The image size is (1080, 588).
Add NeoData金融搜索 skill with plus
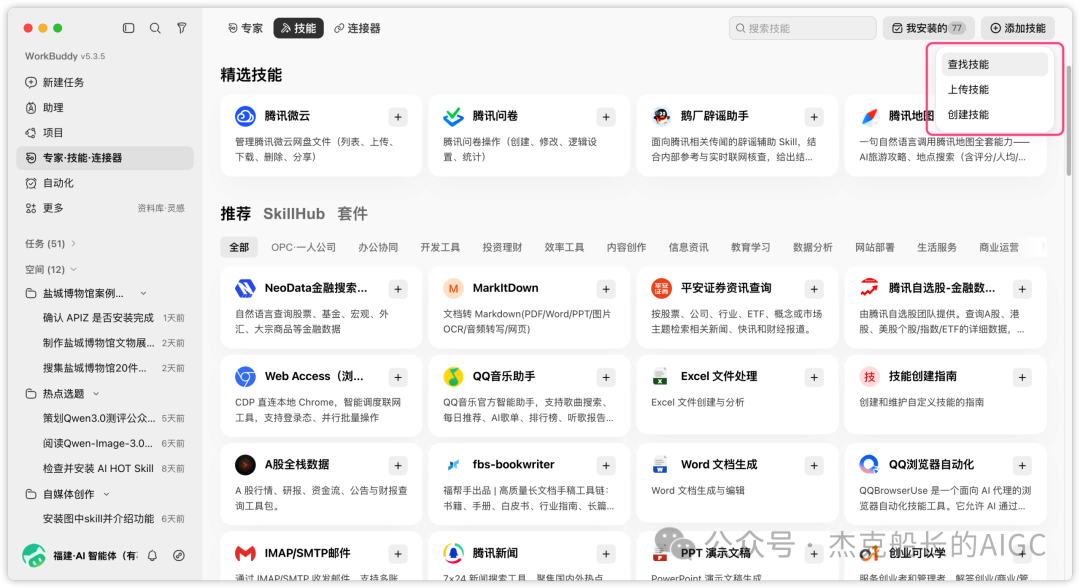[397, 289]
